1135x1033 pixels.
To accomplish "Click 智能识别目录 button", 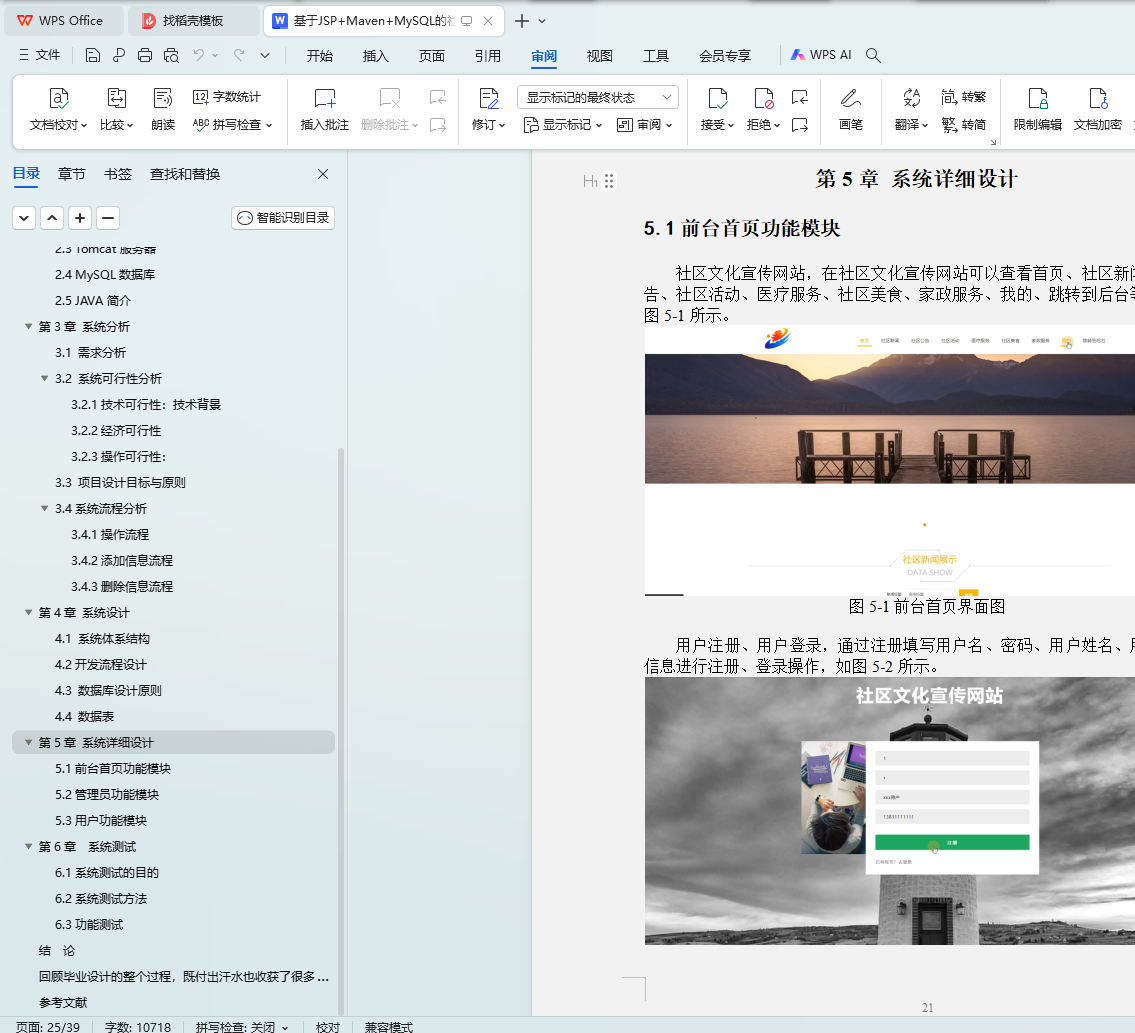I will 283,218.
